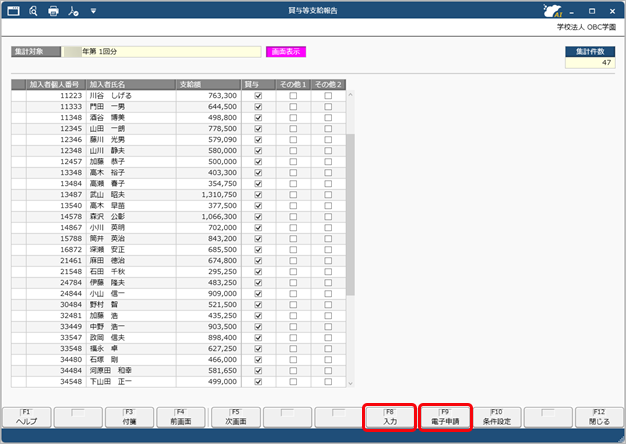Click F1 ヘルプ function key
The height and width of the screenshot is (444, 626).
(x=26, y=418)
